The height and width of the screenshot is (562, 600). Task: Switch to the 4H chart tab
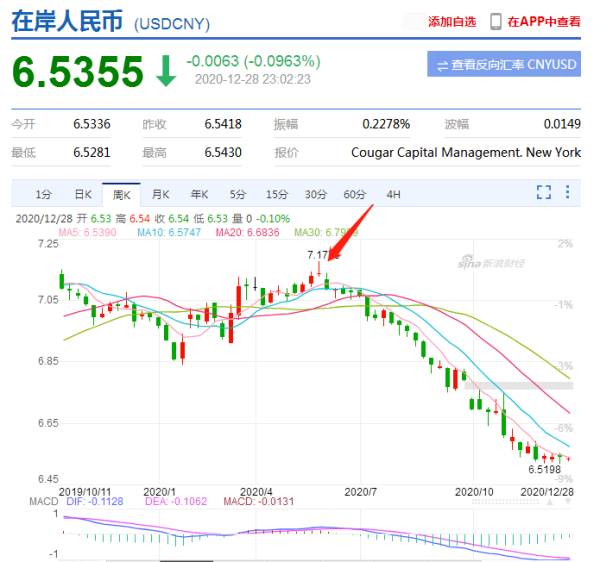pos(393,194)
